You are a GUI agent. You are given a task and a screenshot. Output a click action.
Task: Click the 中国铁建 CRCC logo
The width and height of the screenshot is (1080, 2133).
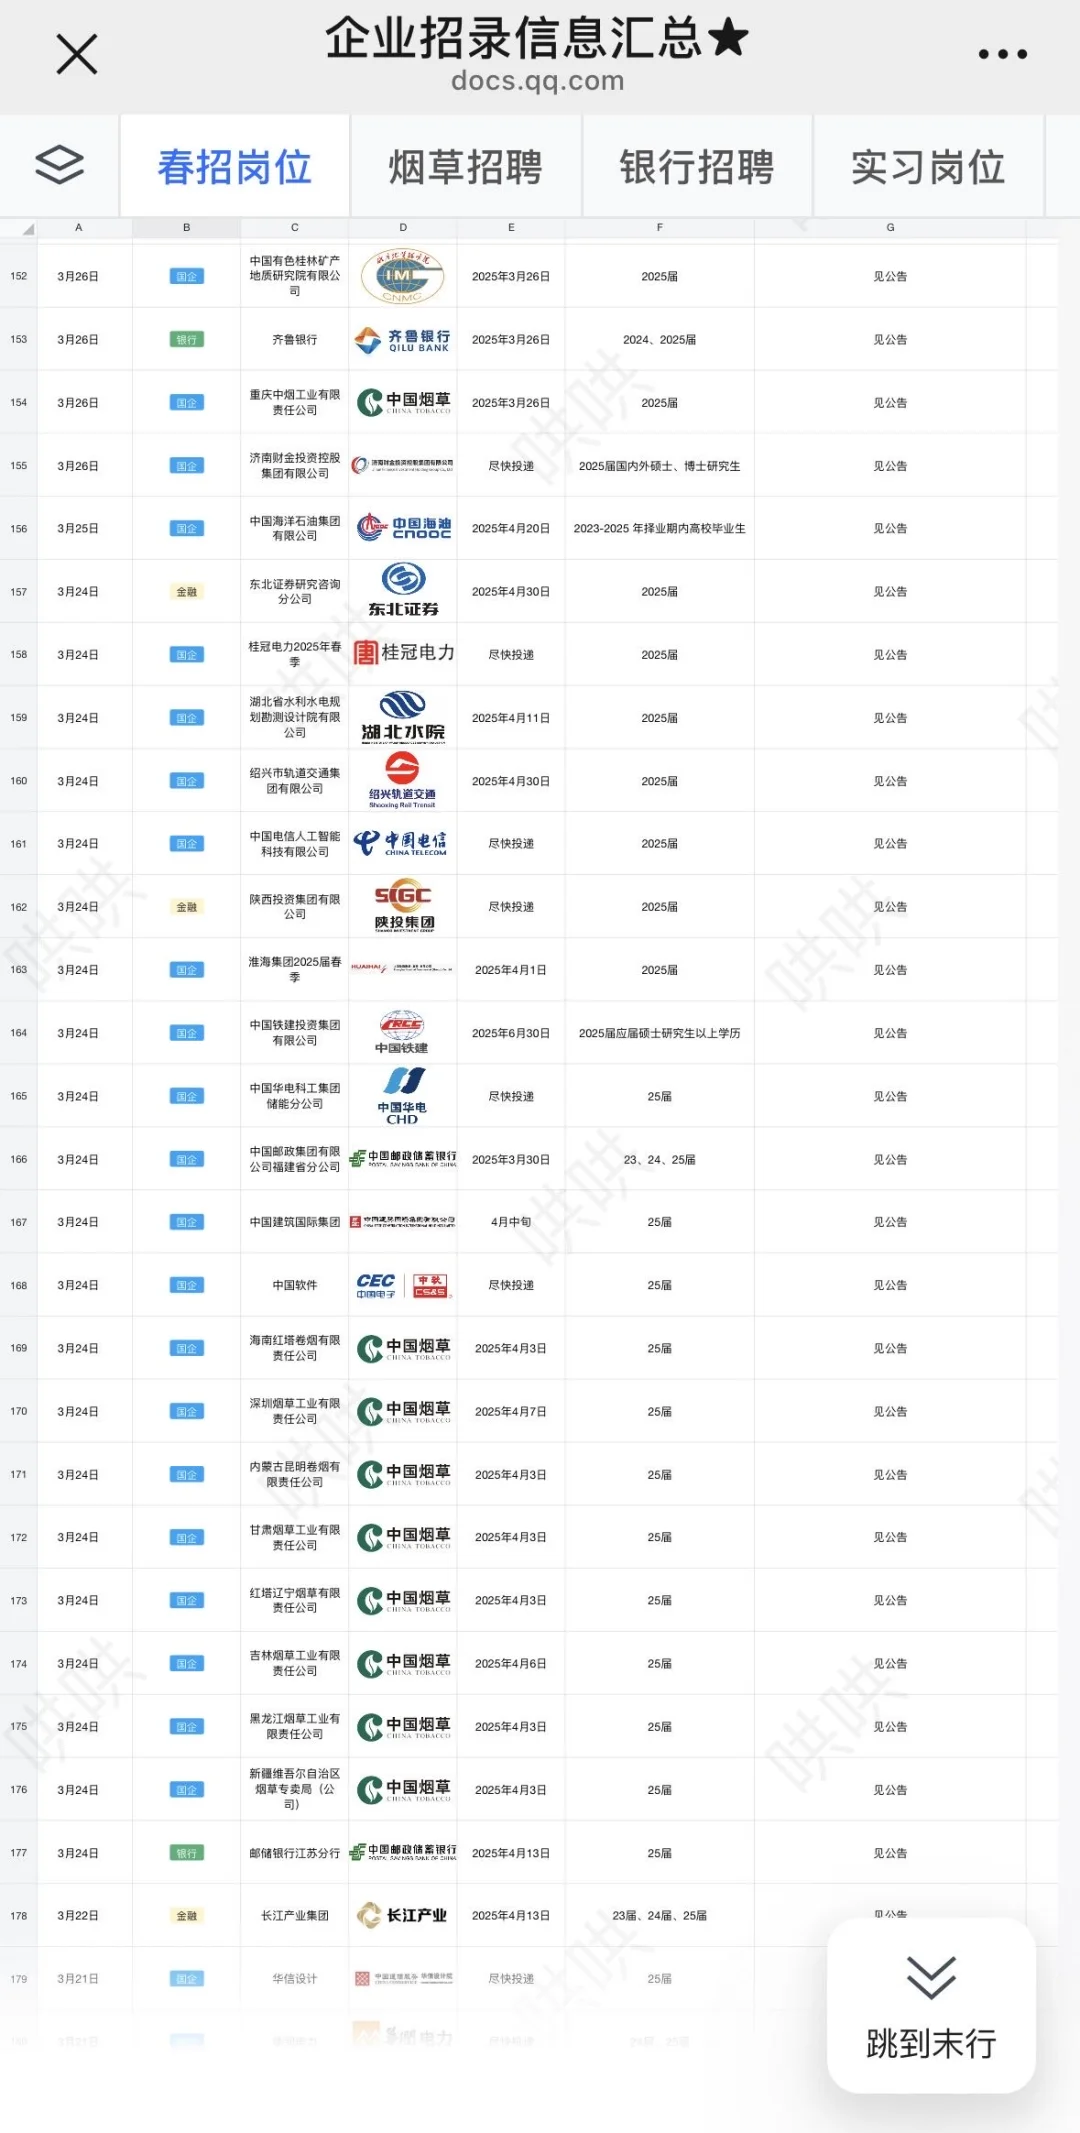[403, 1032]
